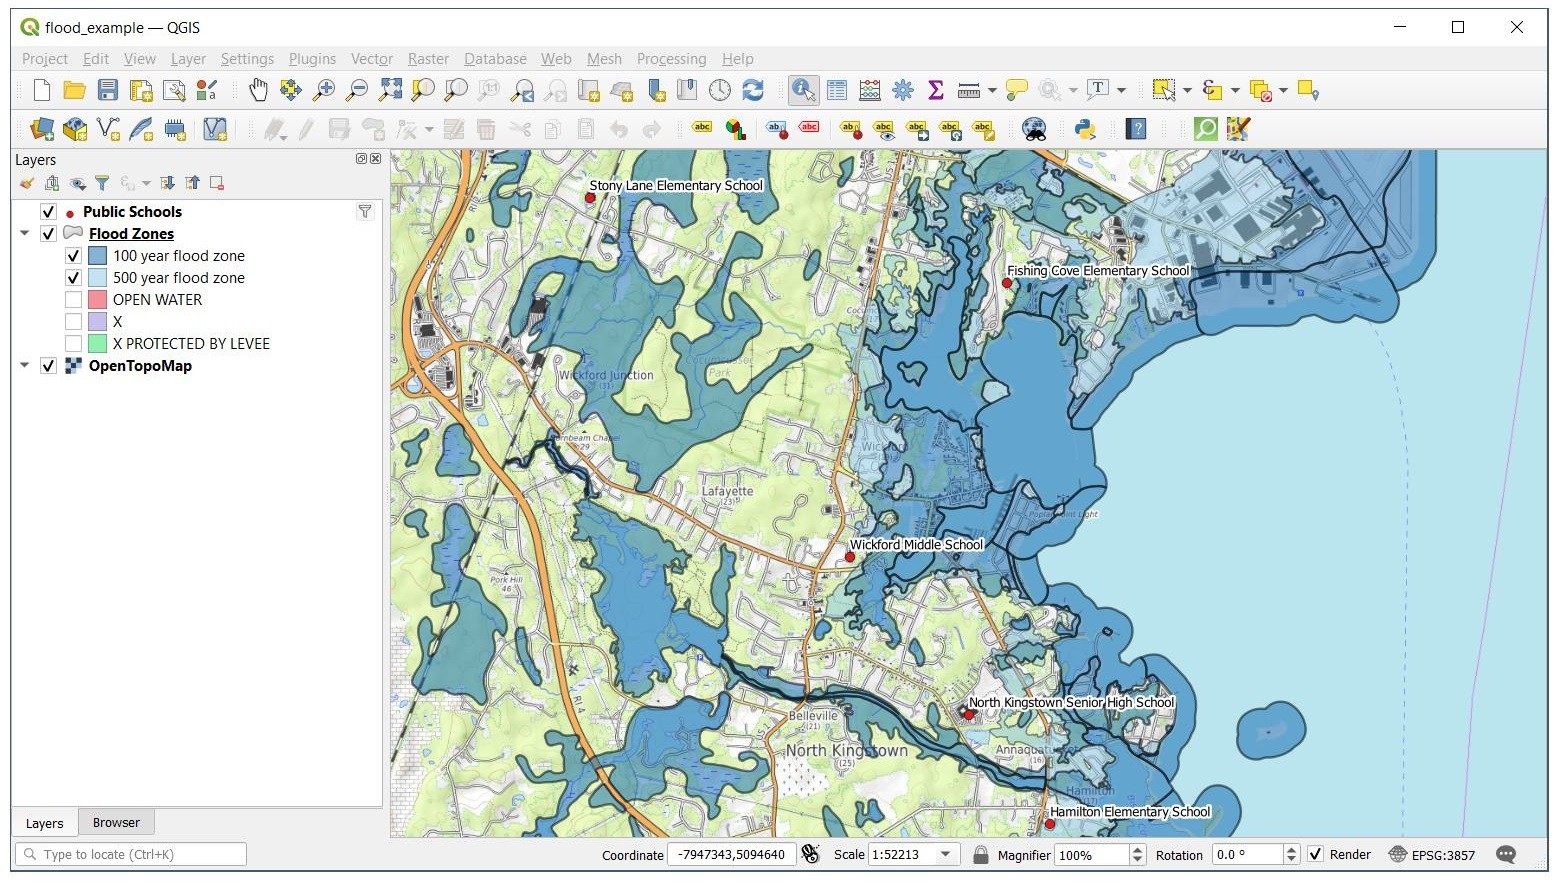
Task: Switch to the Browser tab
Action: pos(116,823)
